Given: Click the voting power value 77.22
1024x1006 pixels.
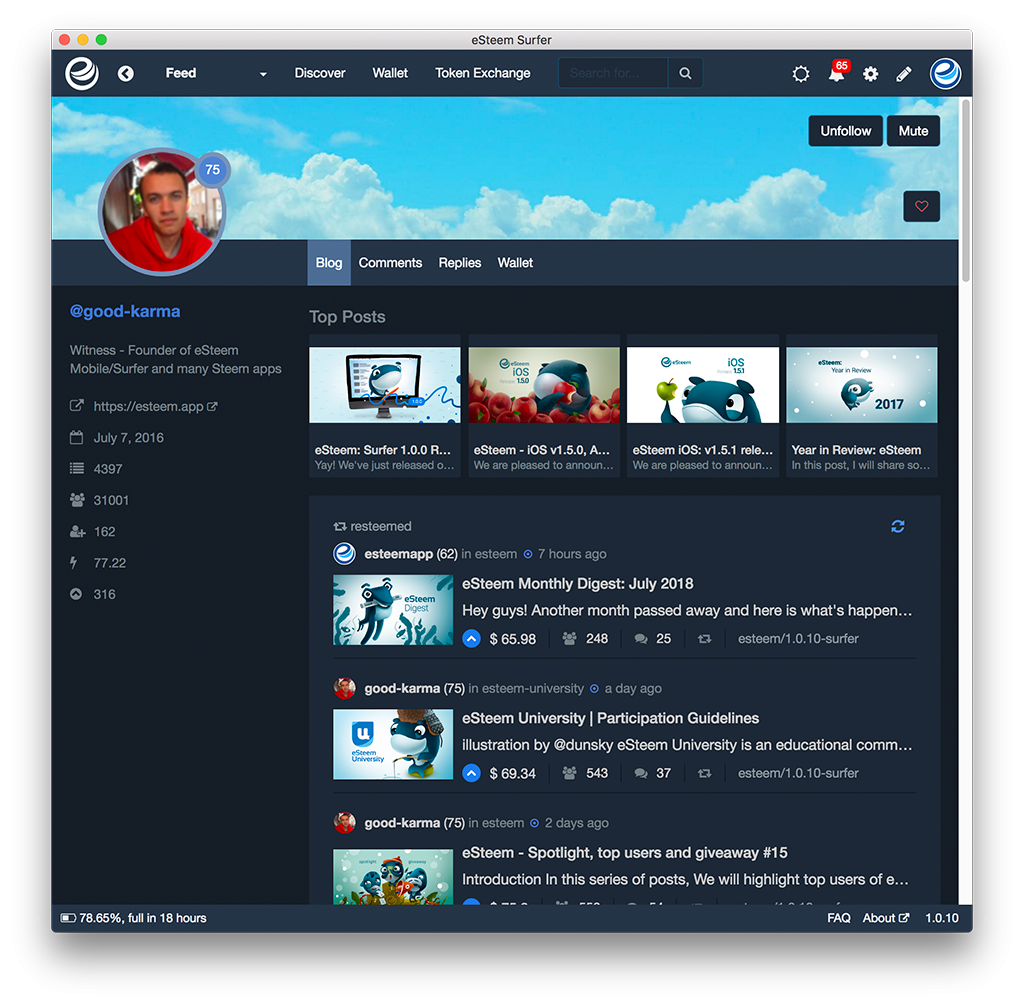Looking at the screenshot, I should (x=109, y=563).
